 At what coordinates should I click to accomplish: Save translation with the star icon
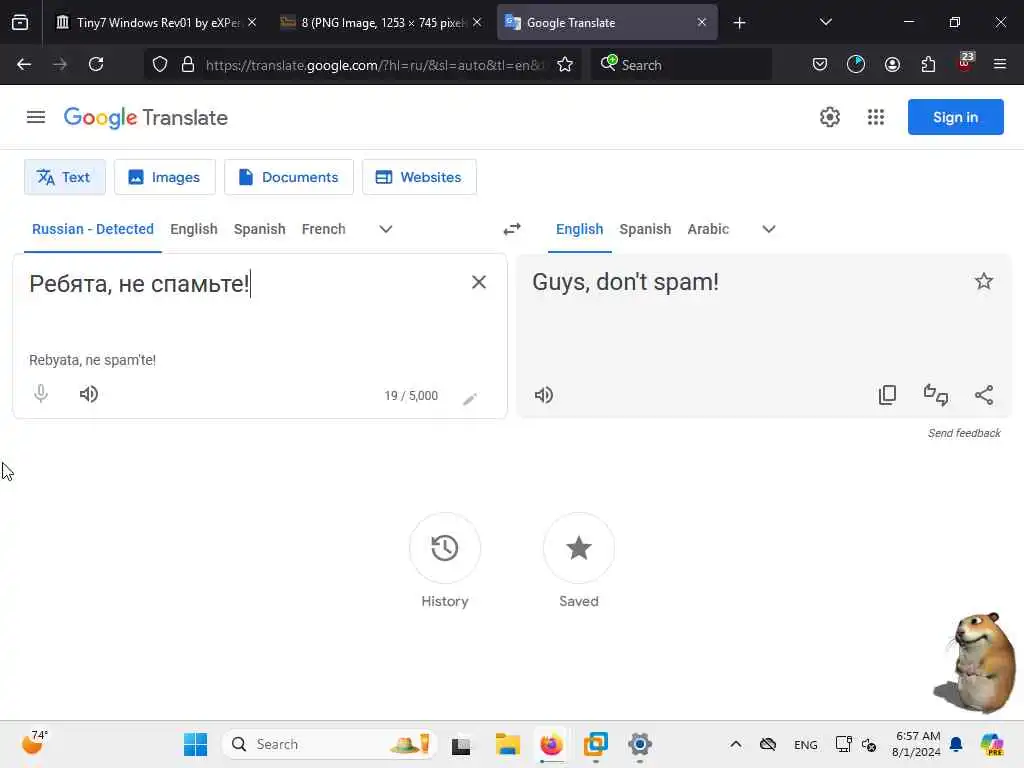(x=984, y=281)
